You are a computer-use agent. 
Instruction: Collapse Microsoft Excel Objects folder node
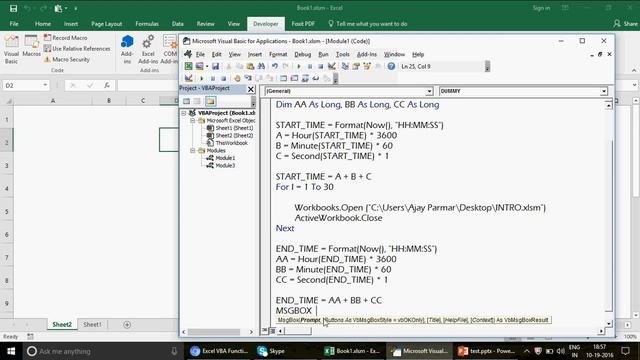[193, 121]
